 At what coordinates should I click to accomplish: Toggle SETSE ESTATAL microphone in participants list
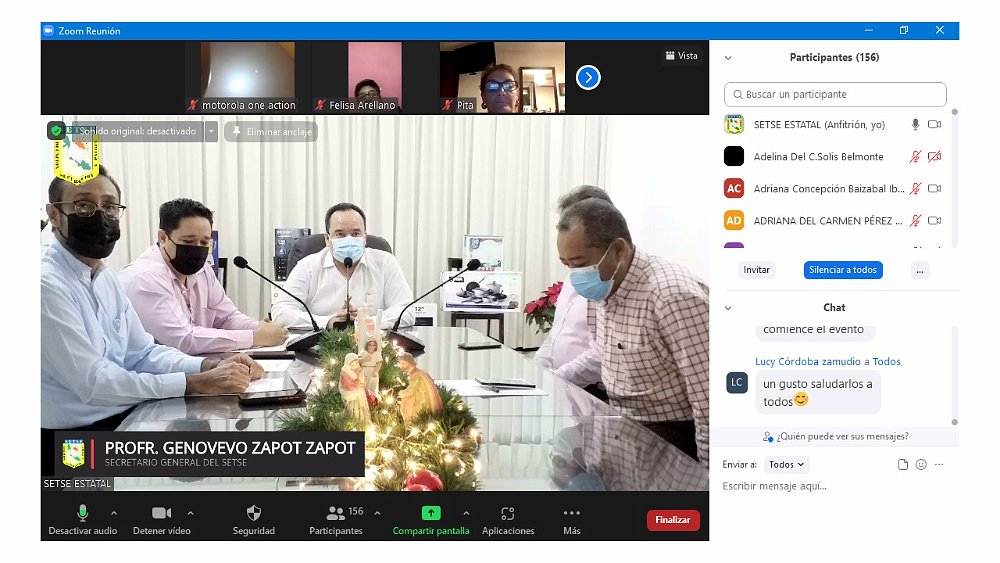point(914,125)
